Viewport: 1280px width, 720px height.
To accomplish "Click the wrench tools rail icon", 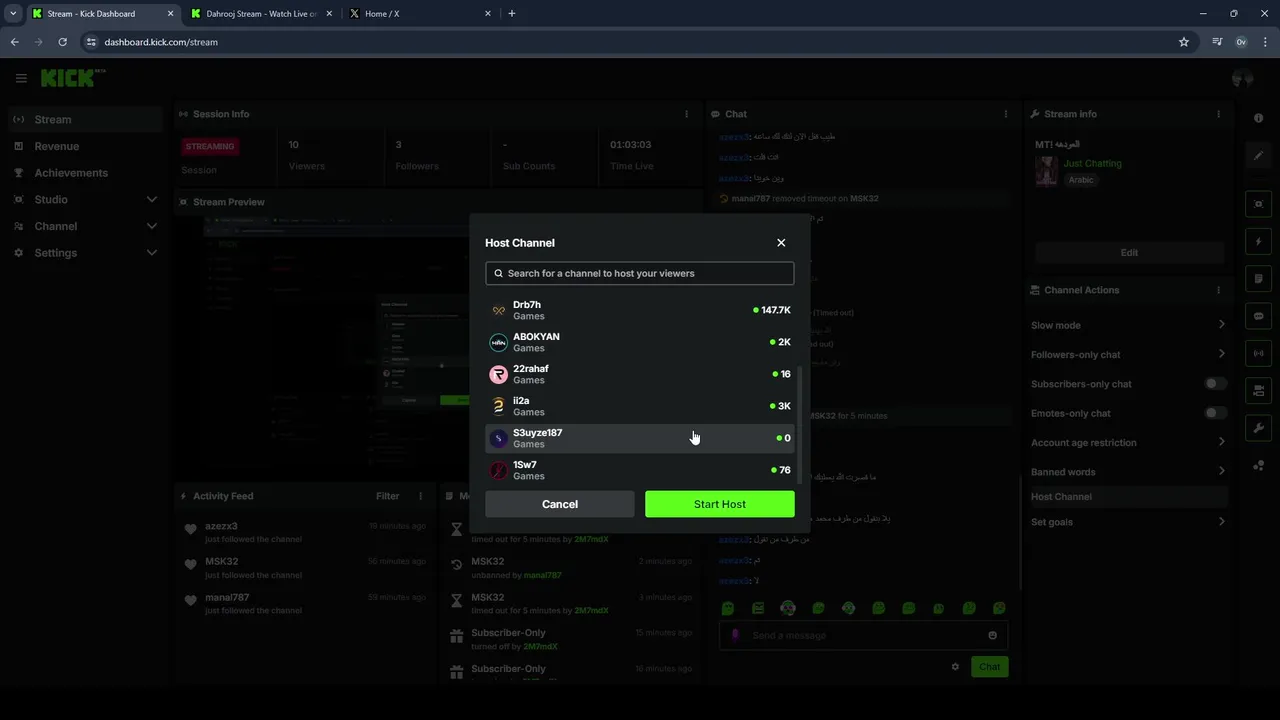I will pyautogui.click(x=1258, y=428).
